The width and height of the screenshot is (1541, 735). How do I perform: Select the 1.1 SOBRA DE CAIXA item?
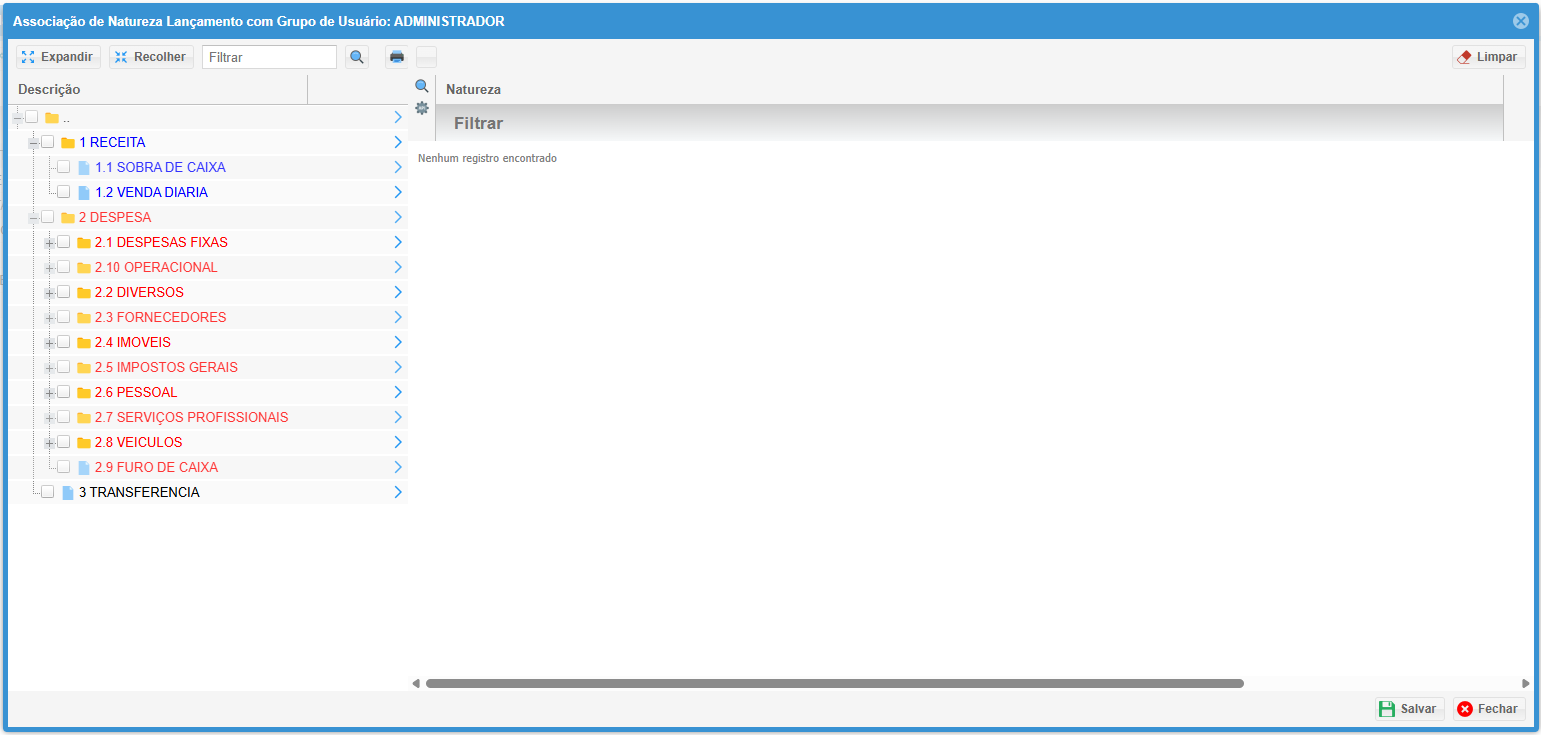click(160, 167)
